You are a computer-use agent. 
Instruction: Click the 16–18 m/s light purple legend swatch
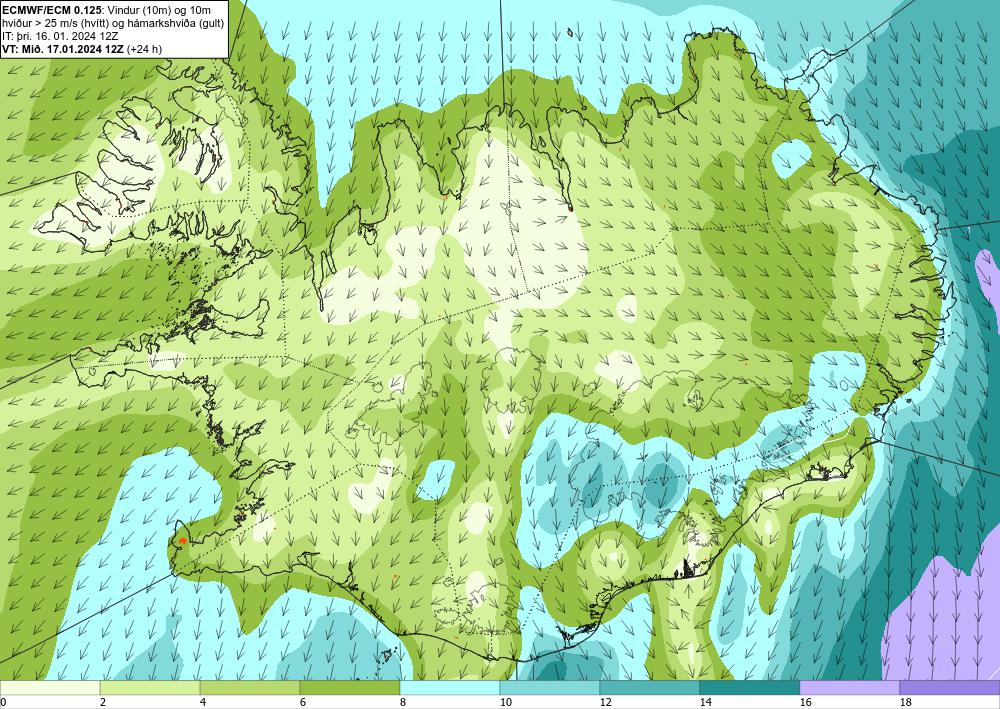tap(849, 688)
